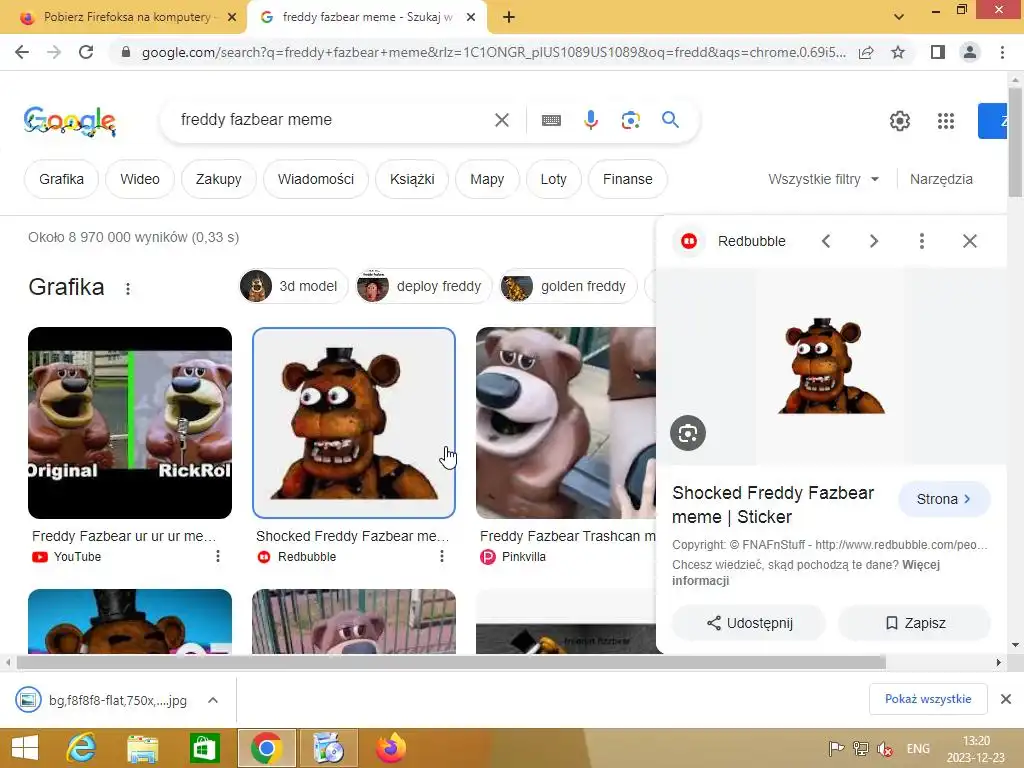Go to Google homepage logo

[70, 121]
